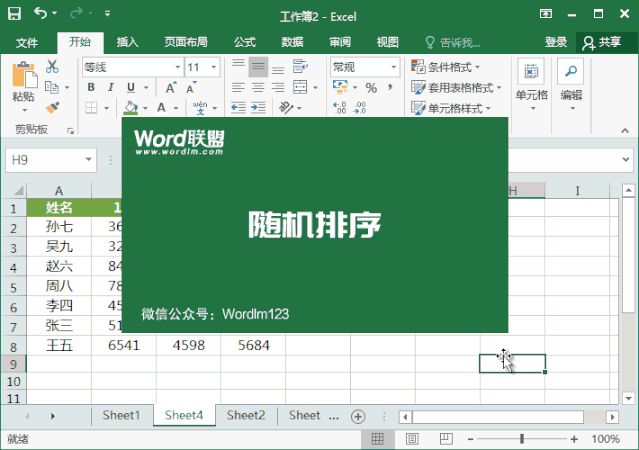
Task: Toggle middle align
Action: pos(258,67)
